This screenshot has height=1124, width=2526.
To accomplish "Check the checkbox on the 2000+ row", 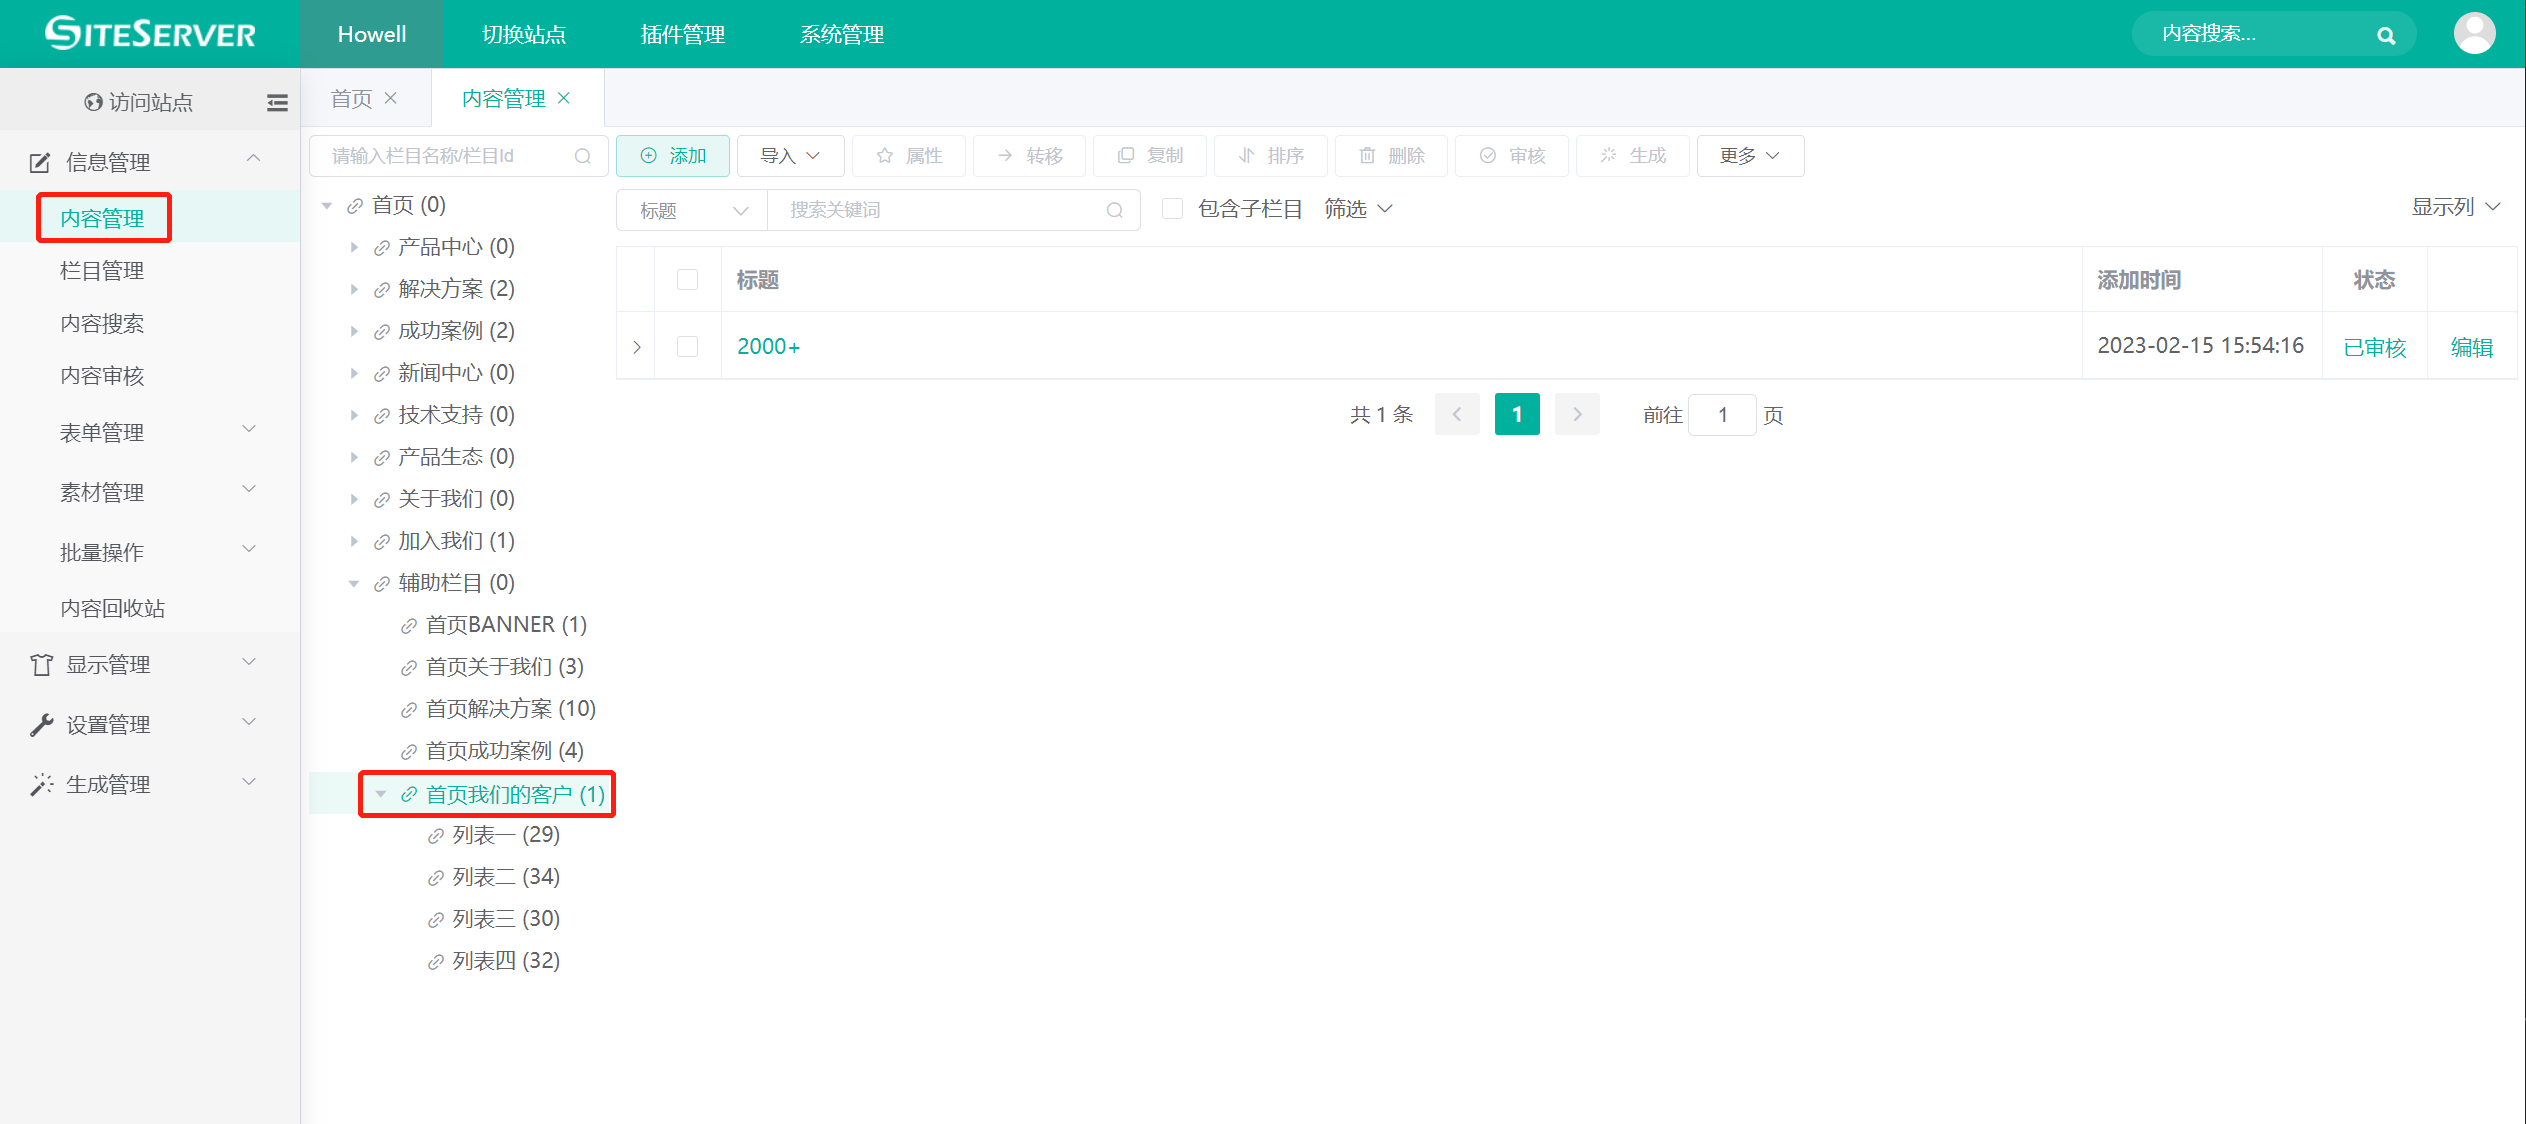I will (x=687, y=346).
